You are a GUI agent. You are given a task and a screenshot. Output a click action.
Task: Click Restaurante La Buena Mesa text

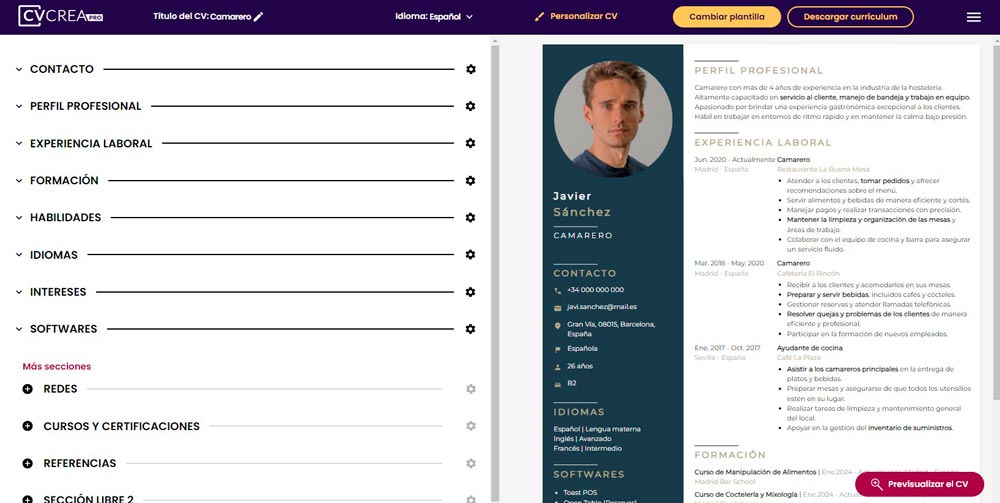(x=823, y=170)
